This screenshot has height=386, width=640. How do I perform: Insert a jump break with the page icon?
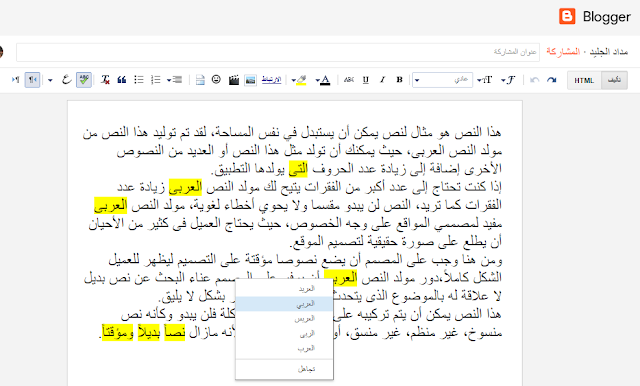200,80
